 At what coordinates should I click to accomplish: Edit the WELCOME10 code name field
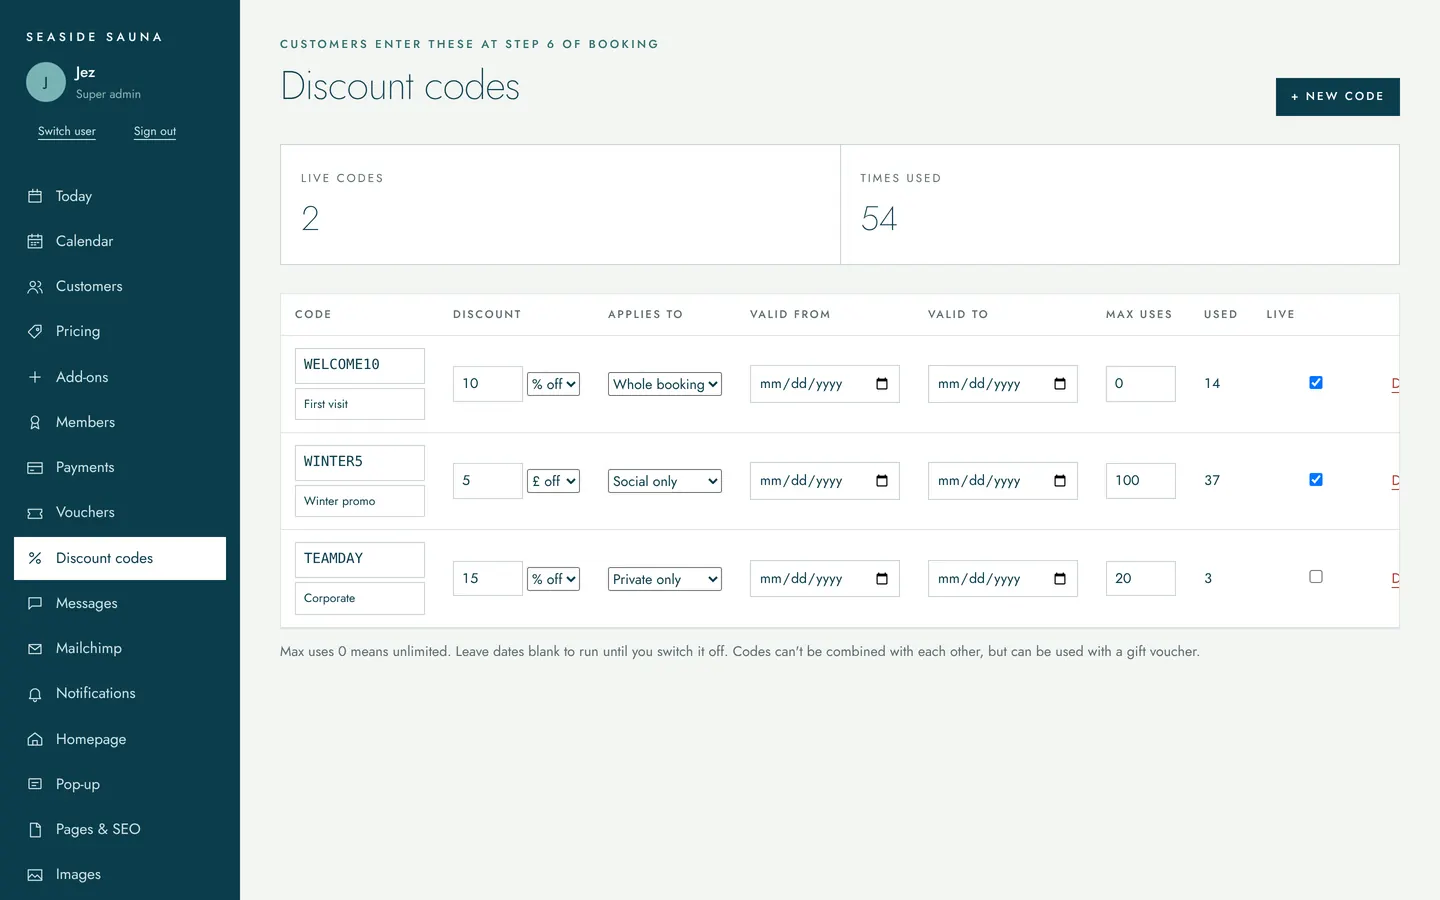360,365
